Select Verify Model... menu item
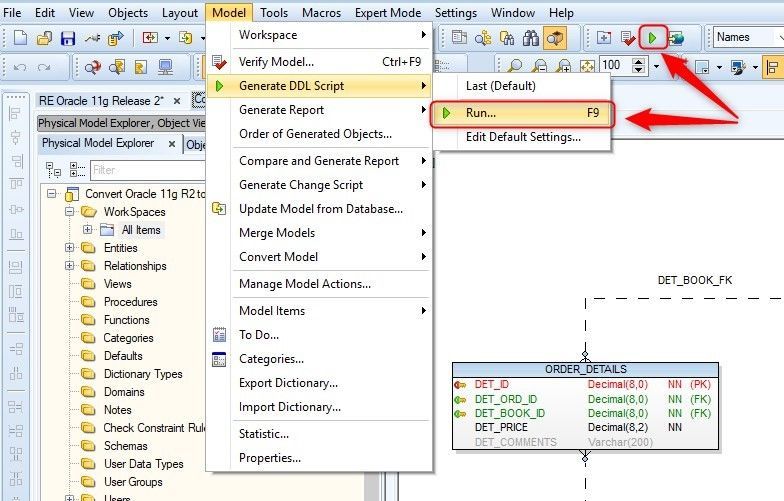 pyautogui.click(x=319, y=62)
